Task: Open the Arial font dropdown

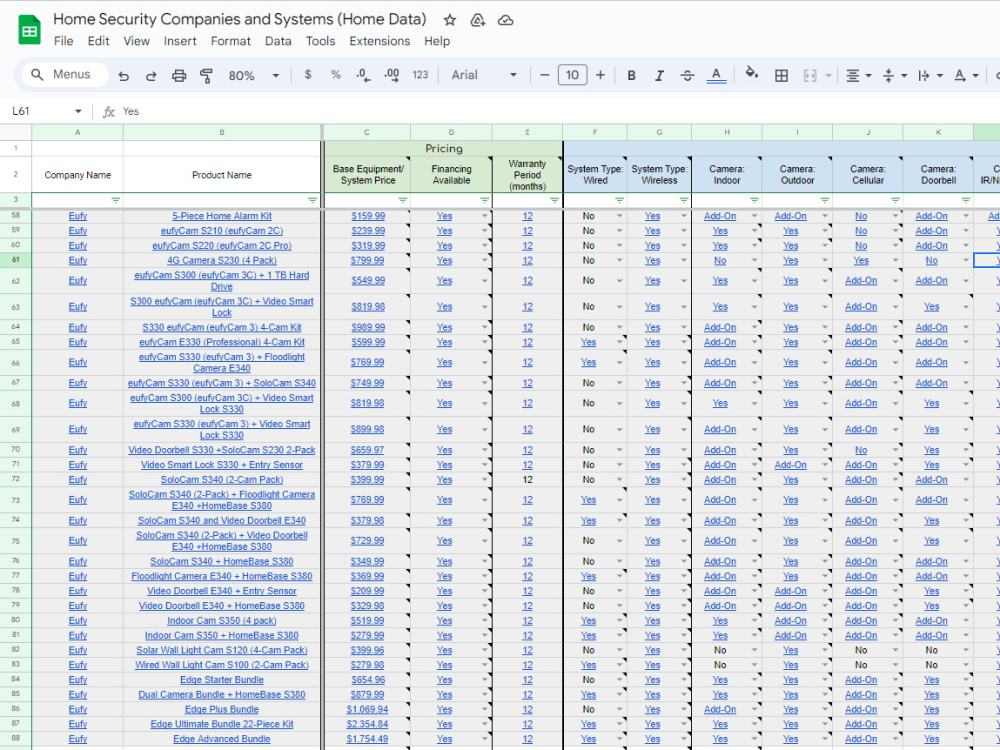Action: point(484,75)
